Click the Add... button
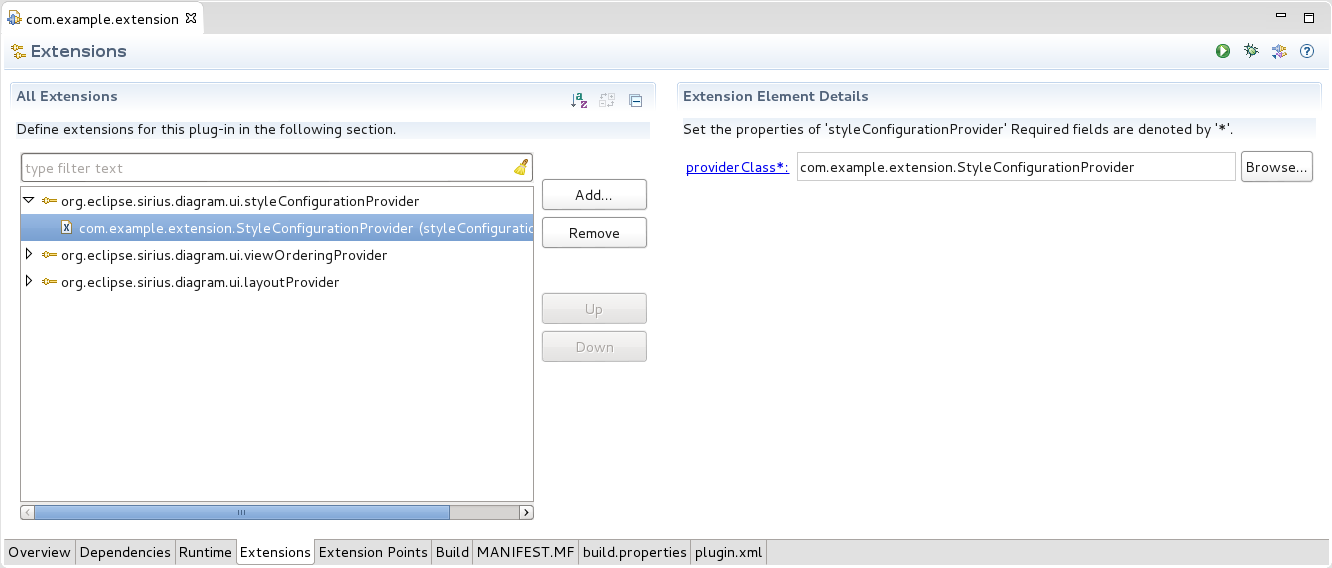Image resolution: width=1332 pixels, height=568 pixels. click(x=594, y=195)
